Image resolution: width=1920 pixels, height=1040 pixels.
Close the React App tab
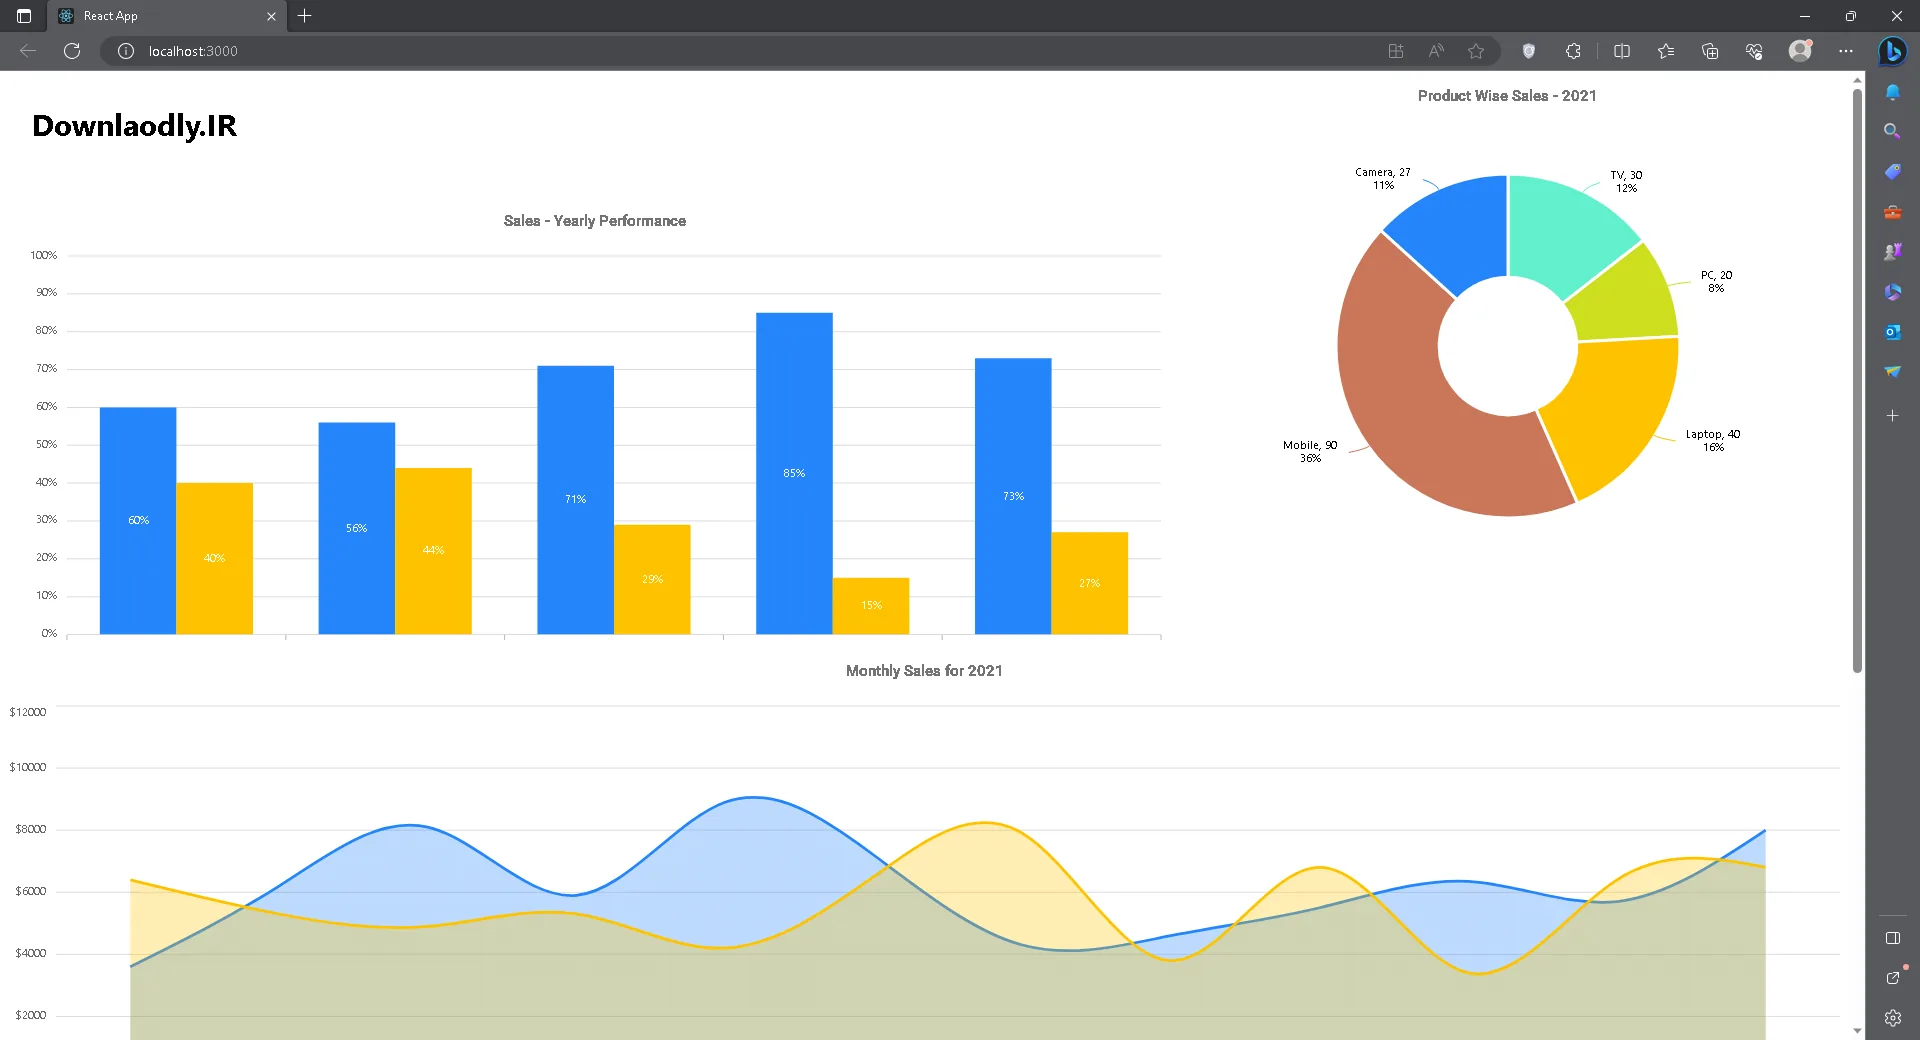point(271,16)
